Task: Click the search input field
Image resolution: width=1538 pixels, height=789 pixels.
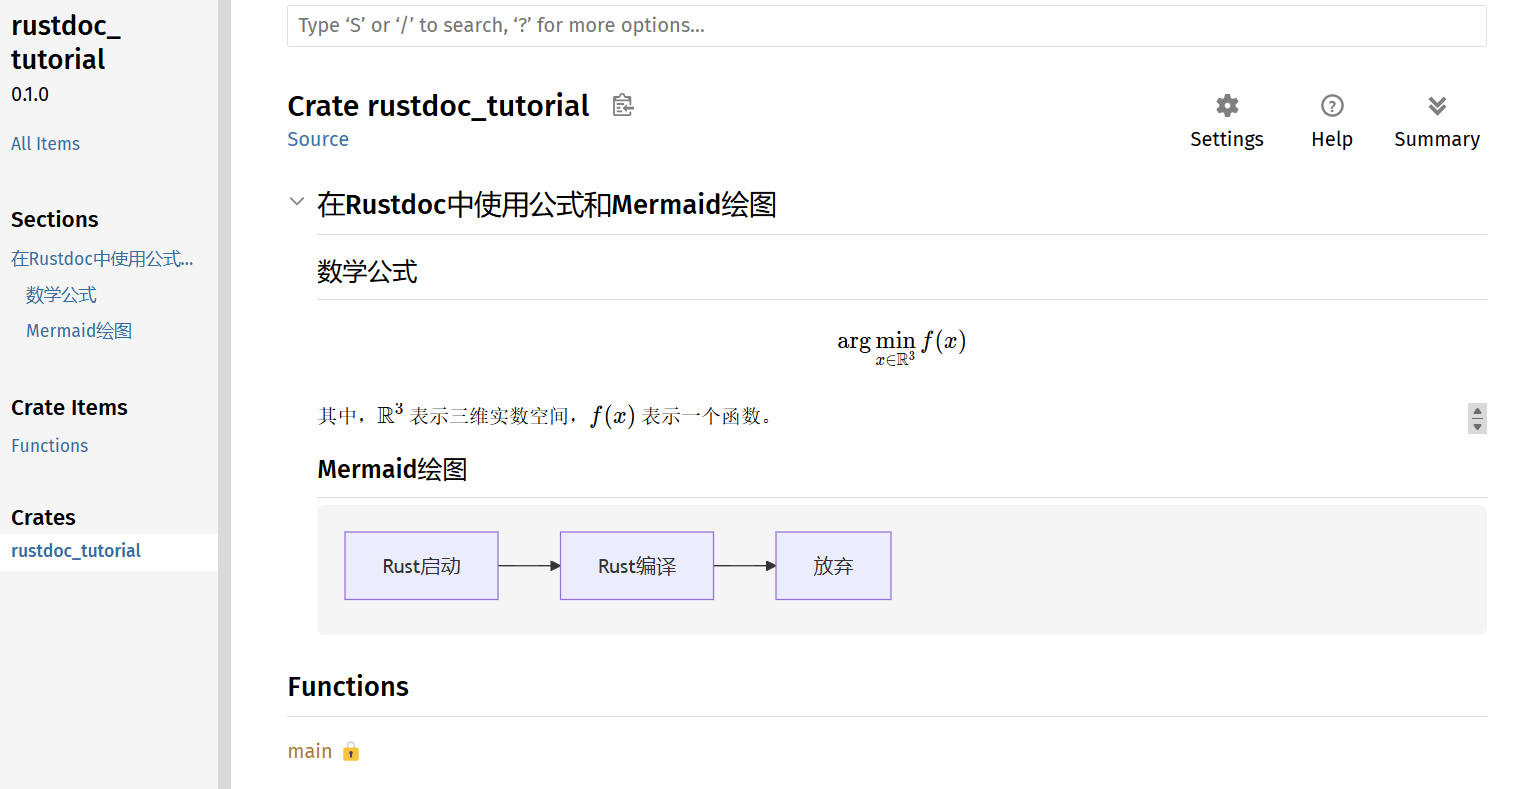Action: pos(886,26)
